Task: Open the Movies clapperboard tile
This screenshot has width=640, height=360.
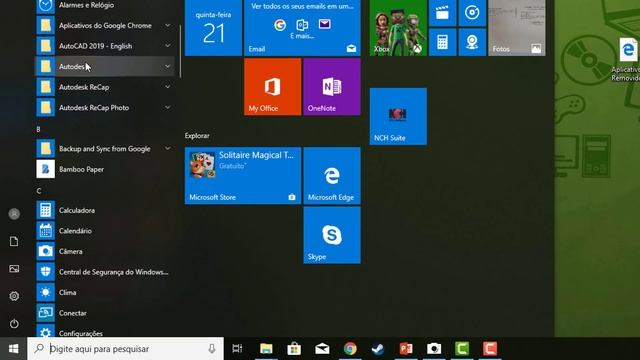Action: pyautogui.click(x=442, y=13)
